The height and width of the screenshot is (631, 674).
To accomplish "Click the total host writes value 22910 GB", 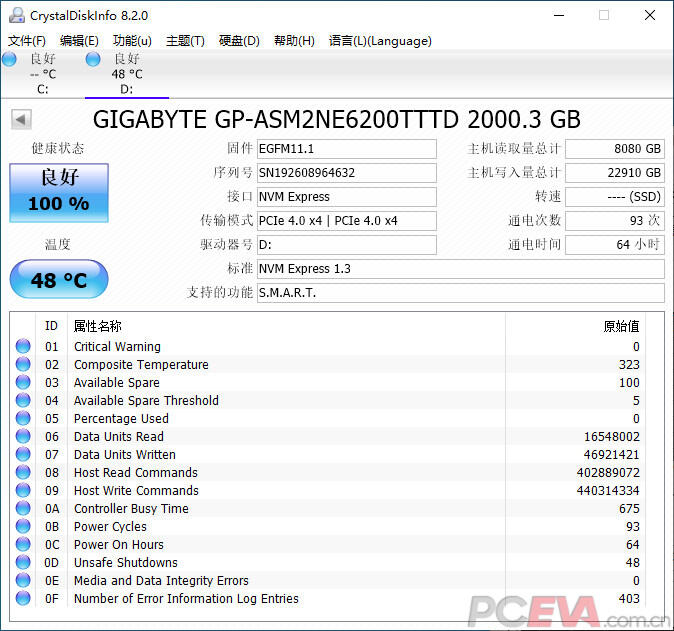I will pyautogui.click(x=615, y=173).
